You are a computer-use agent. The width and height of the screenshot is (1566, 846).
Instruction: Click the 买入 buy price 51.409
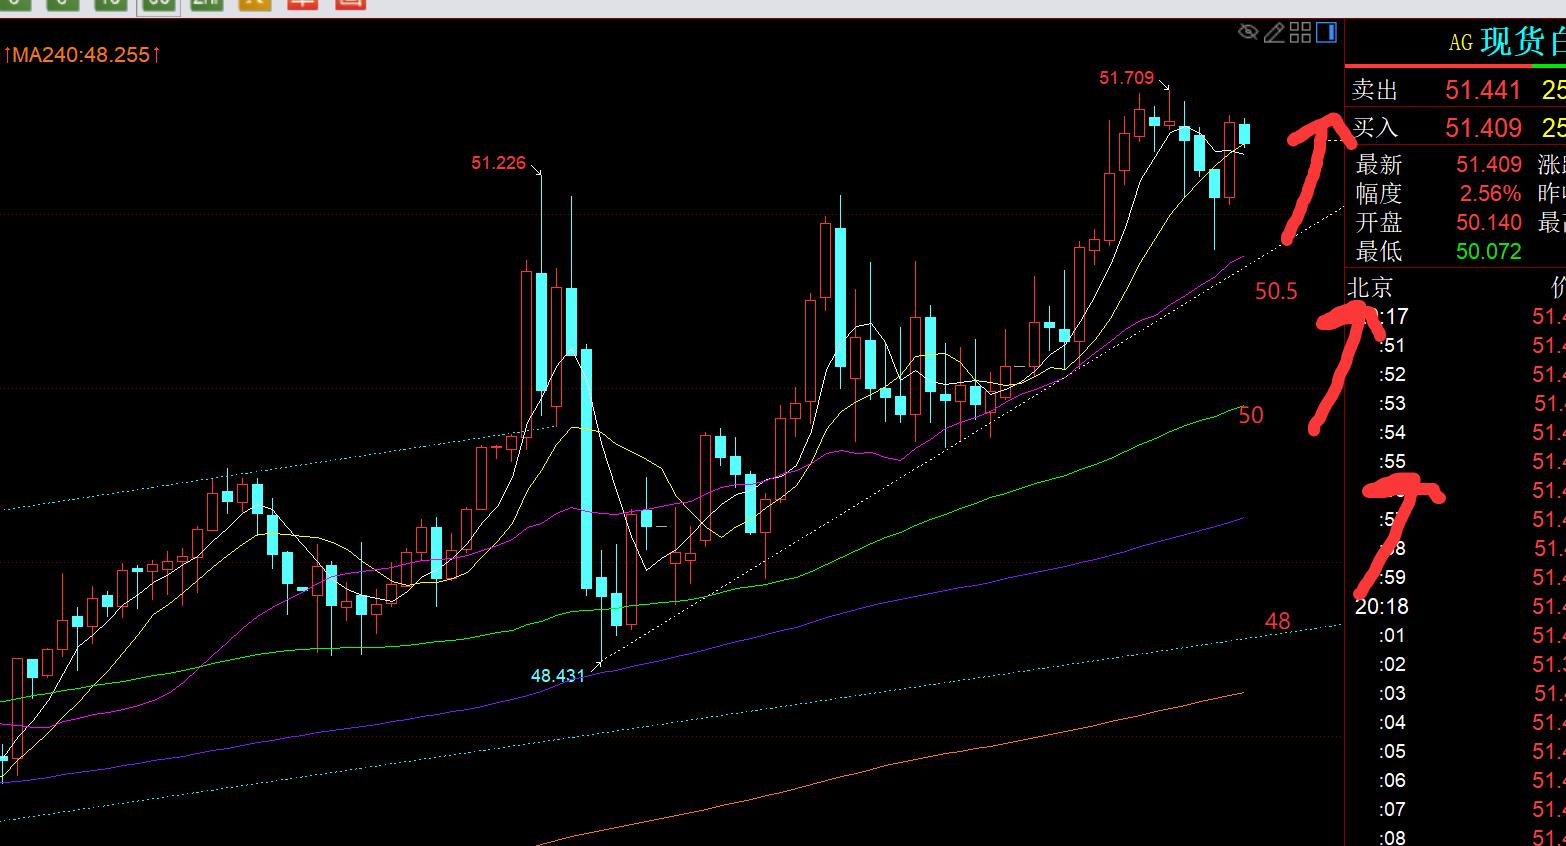tap(1482, 128)
